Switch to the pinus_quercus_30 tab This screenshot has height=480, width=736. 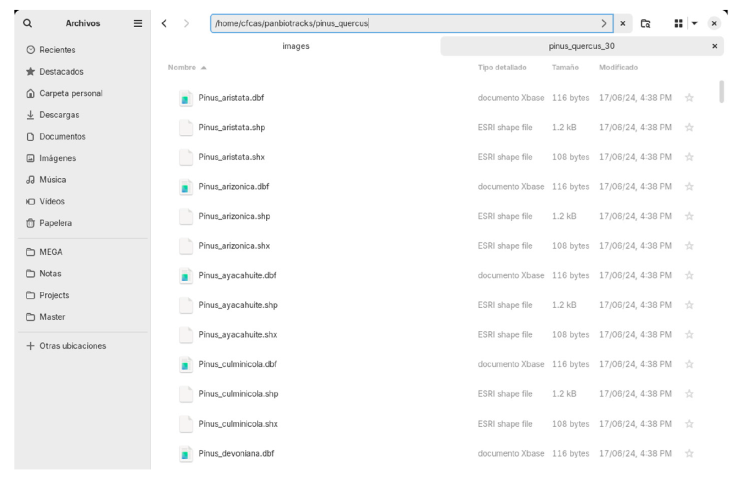pyautogui.click(x=580, y=46)
